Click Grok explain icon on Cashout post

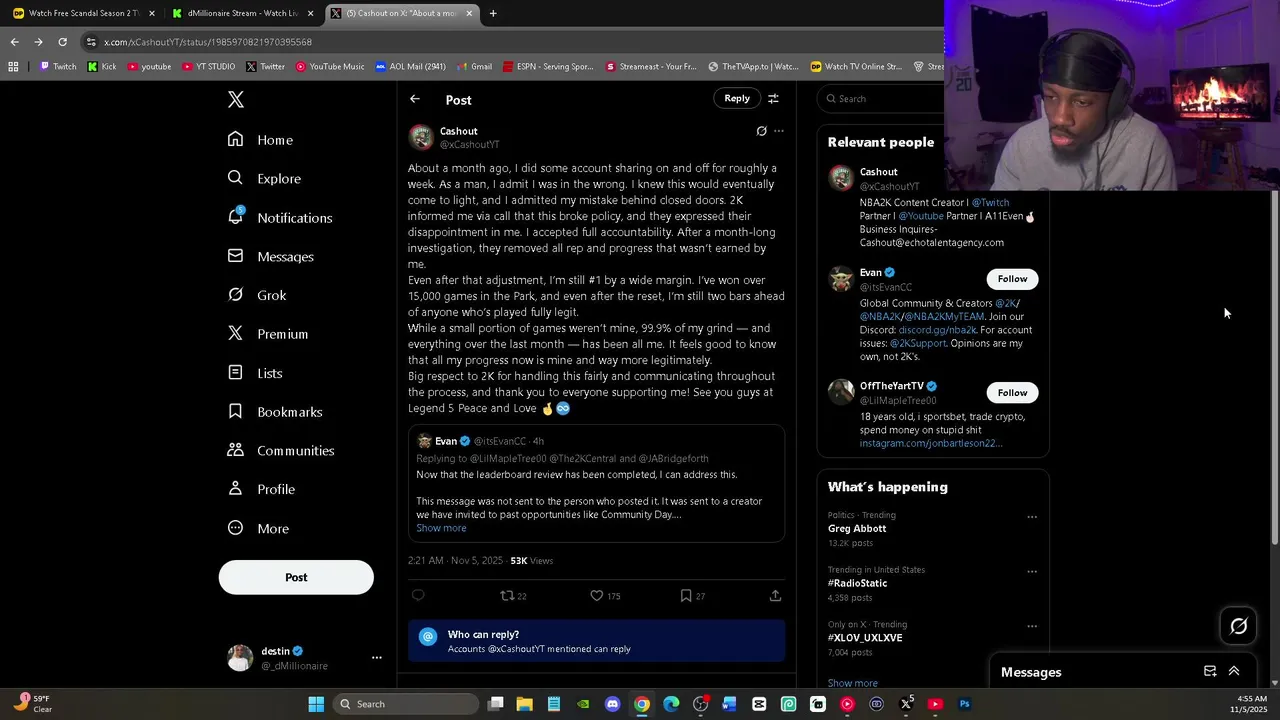pyautogui.click(x=761, y=131)
